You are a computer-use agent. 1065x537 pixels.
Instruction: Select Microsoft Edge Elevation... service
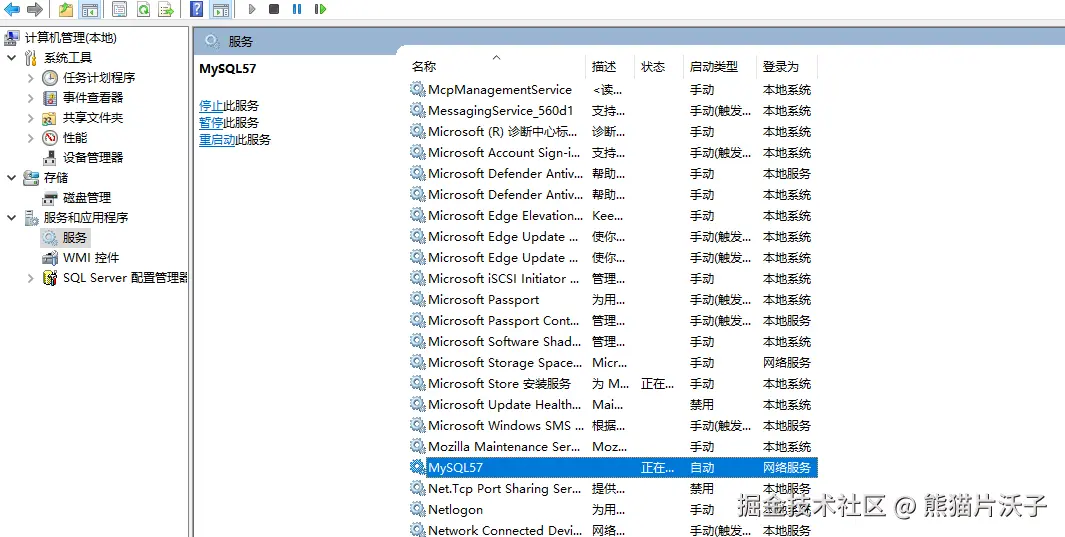(613, 215)
